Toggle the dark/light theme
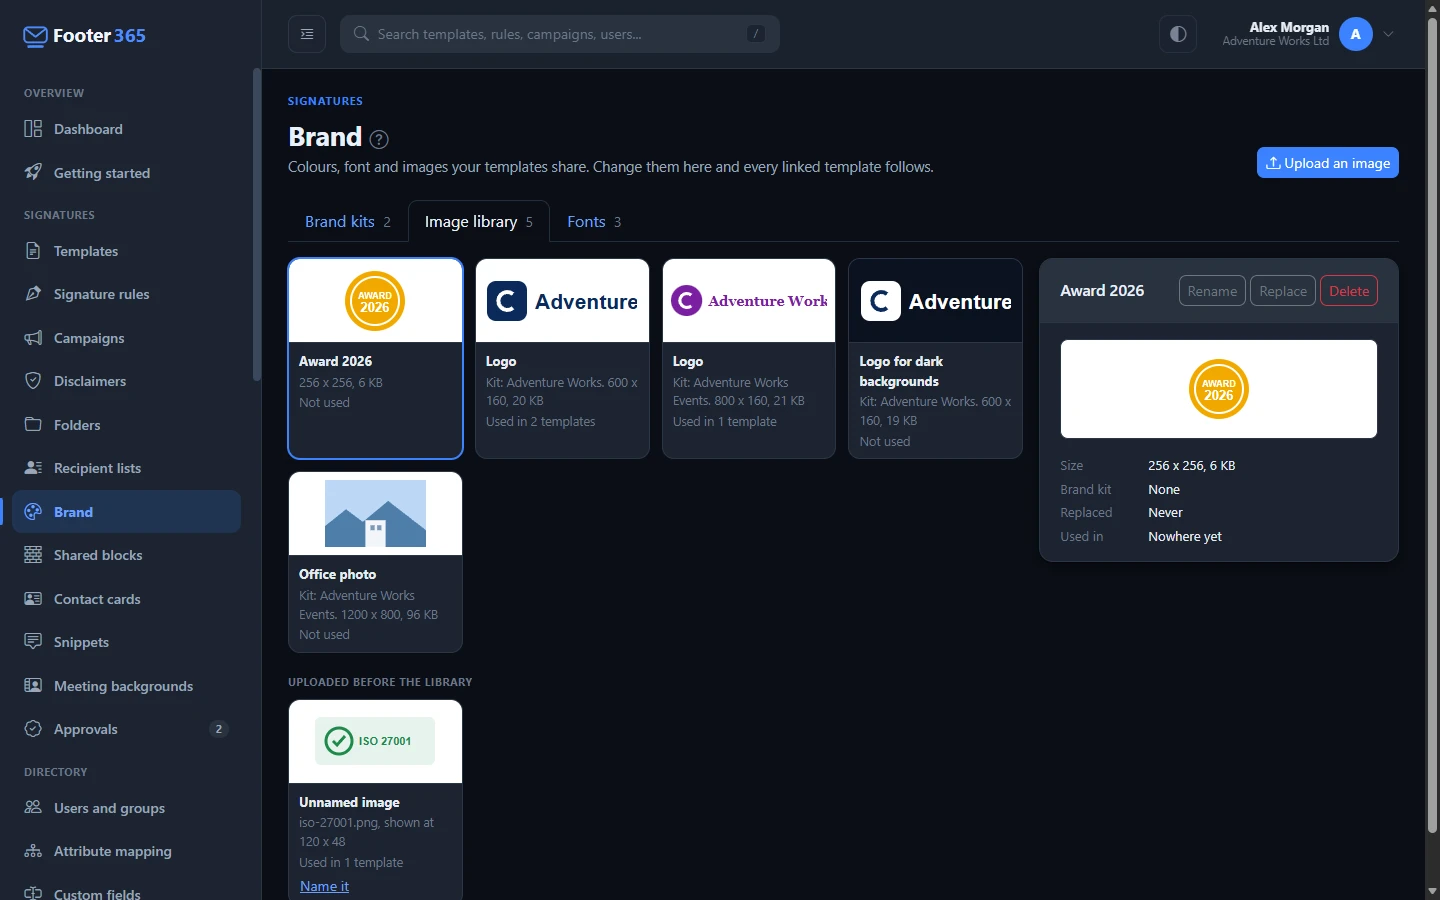1440x900 pixels. click(x=1178, y=34)
